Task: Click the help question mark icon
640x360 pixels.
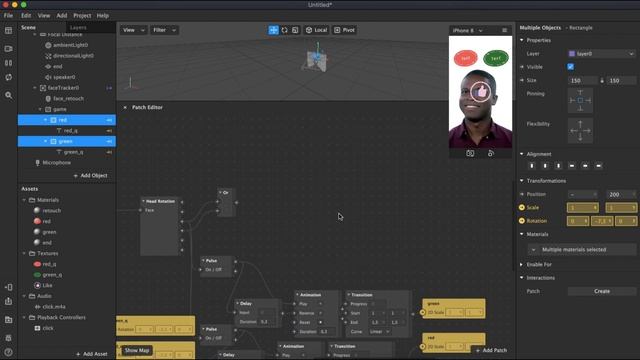Action: click(x=8, y=352)
